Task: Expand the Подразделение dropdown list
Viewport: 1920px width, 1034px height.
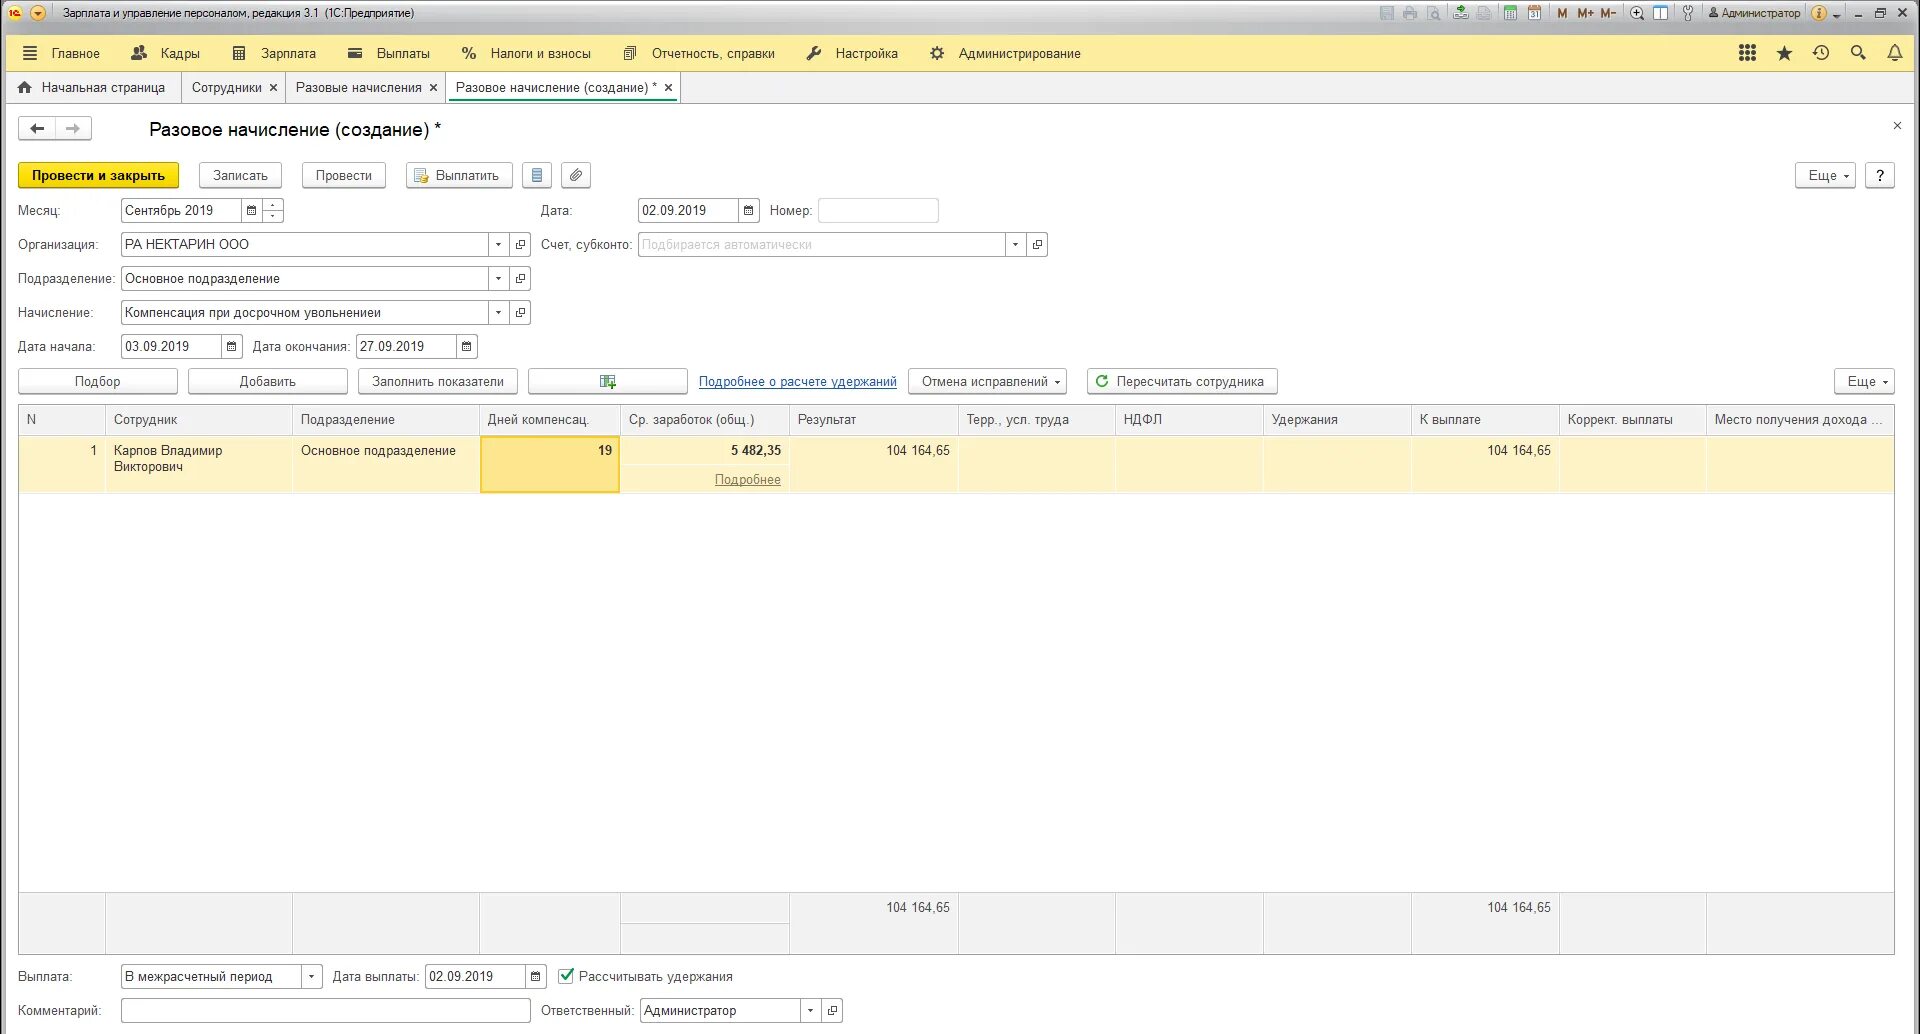Action: (x=498, y=278)
